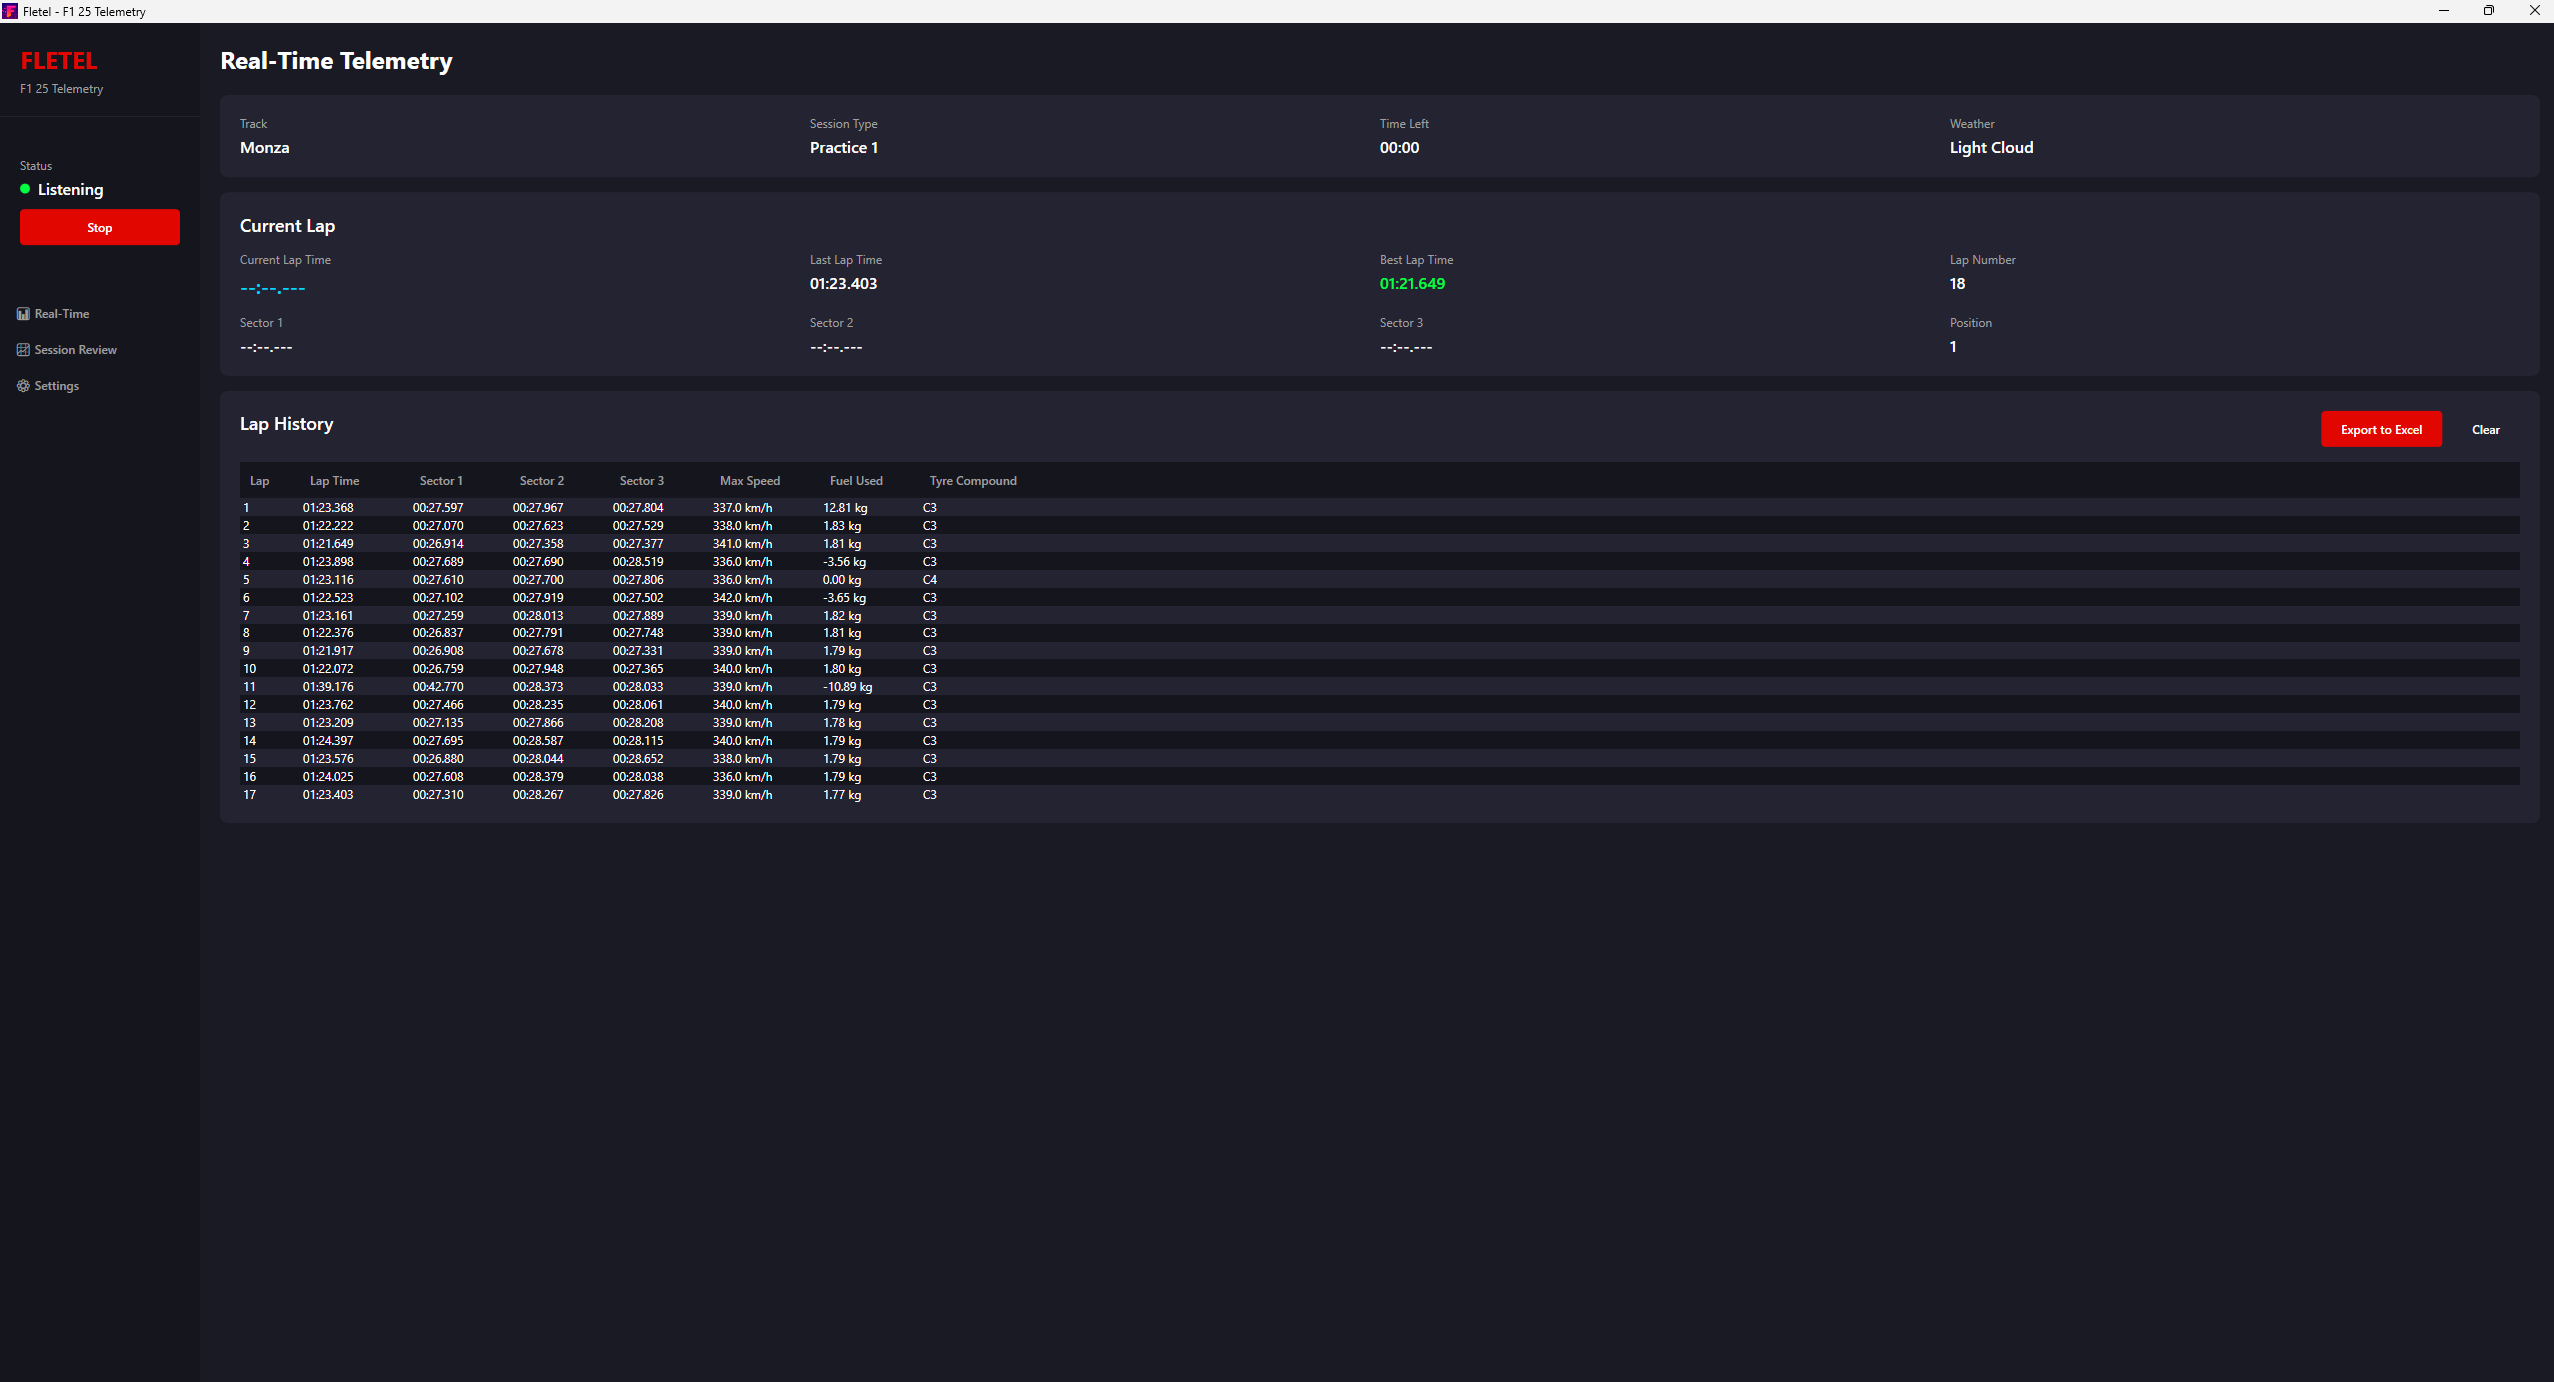Click Export to Excel

tap(2381, 429)
